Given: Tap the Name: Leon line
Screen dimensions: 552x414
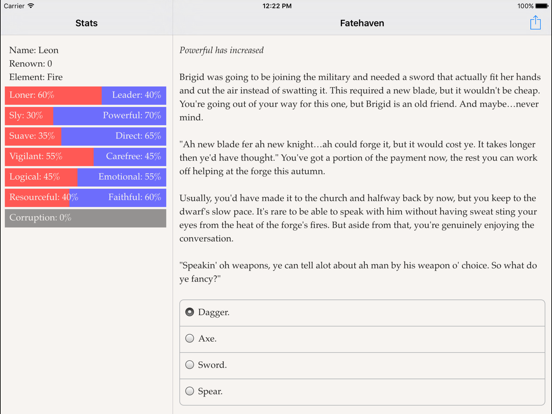Looking at the screenshot, I should click(x=34, y=50).
